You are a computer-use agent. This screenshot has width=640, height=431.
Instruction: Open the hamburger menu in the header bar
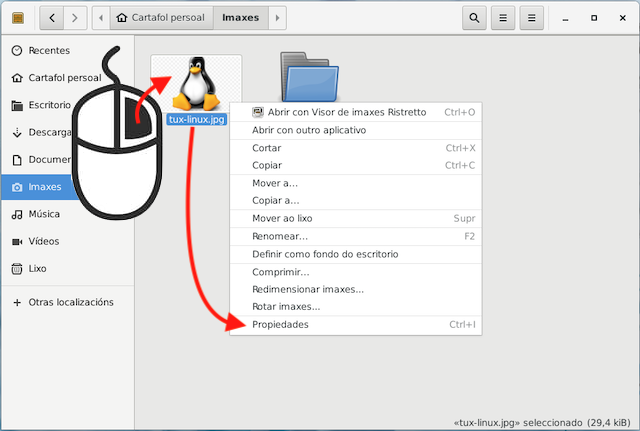click(533, 18)
